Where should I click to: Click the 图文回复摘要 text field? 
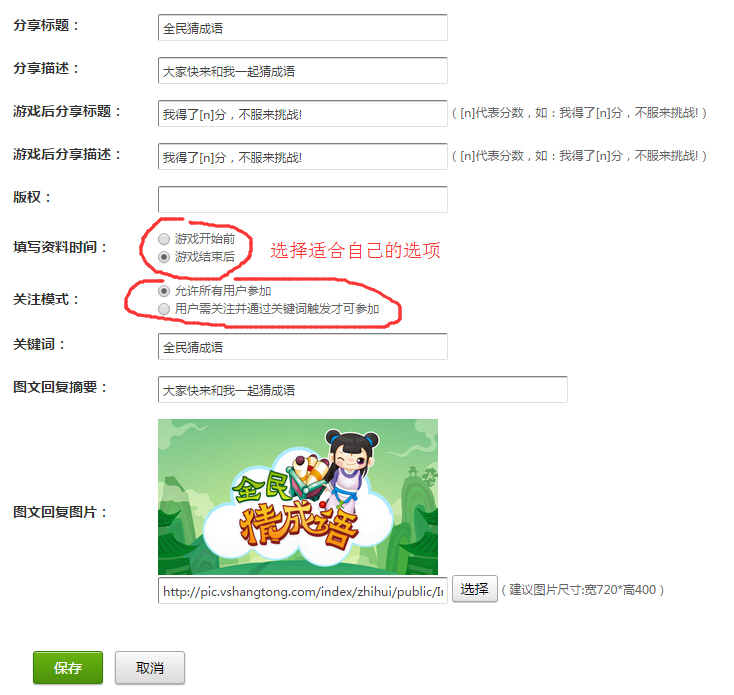click(362, 390)
